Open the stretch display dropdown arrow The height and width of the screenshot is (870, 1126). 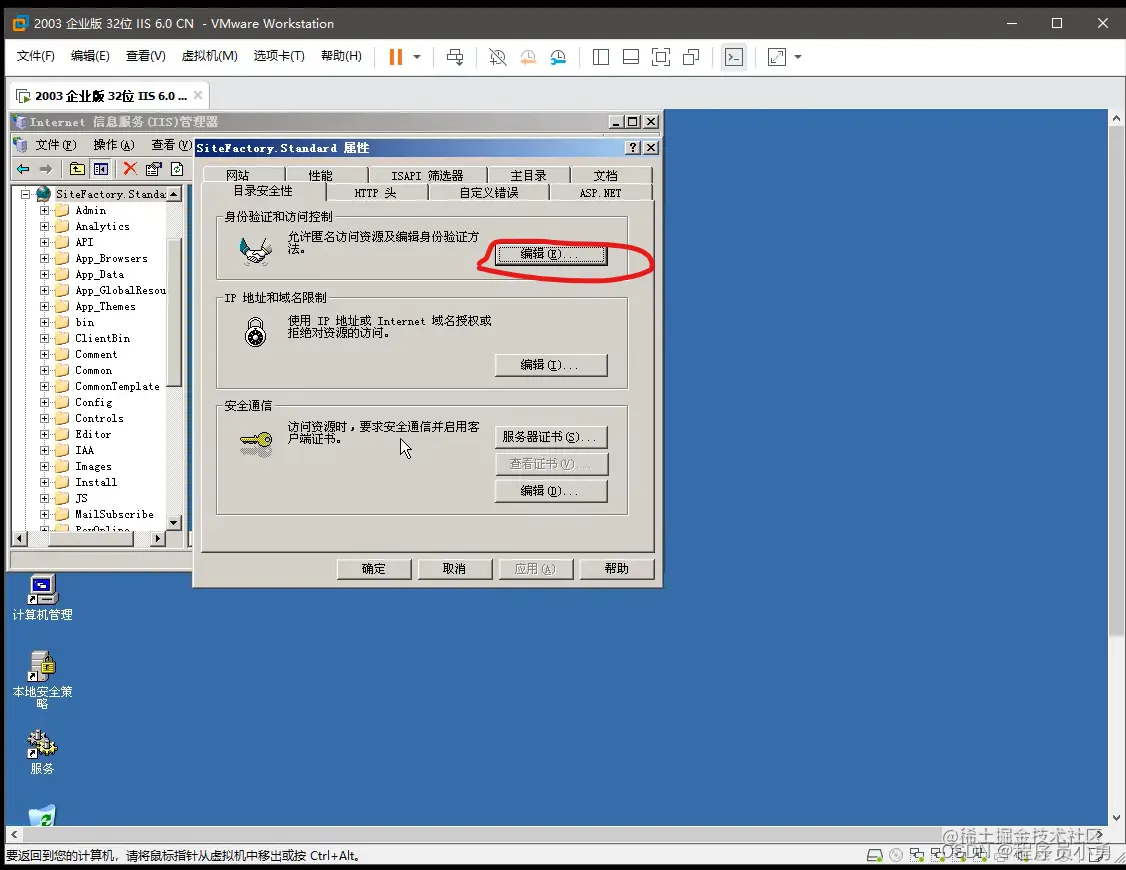click(x=798, y=57)
